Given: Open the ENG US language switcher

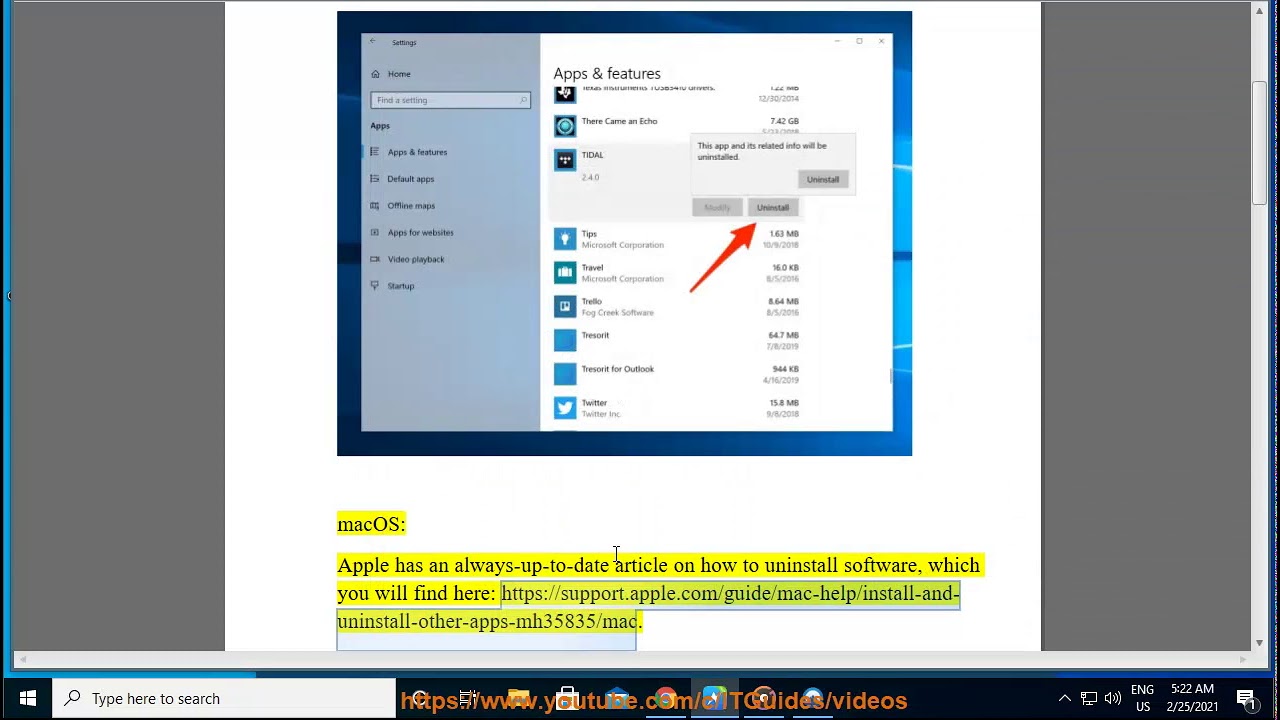Looking at the screenshot, I should point(1142,699).
